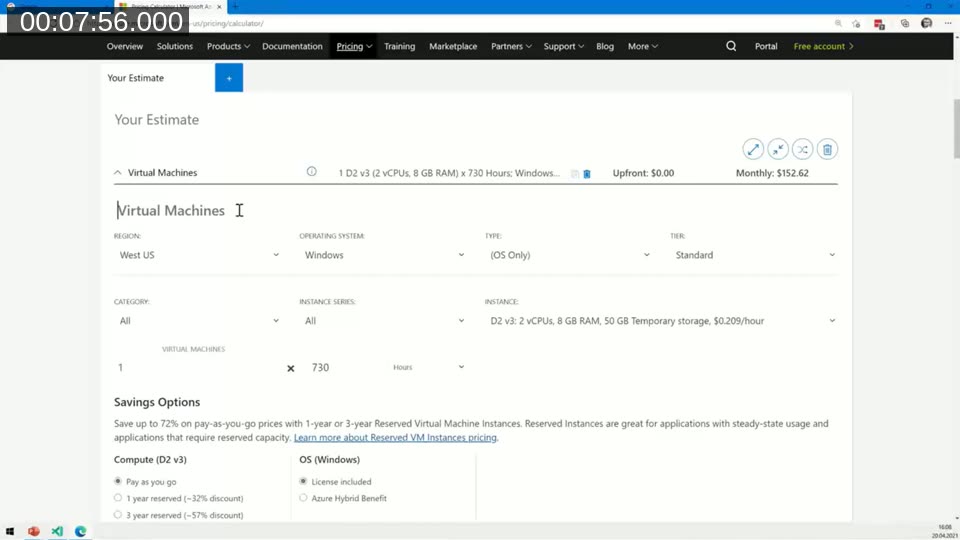Open the Region dropdown showing West US
This screenshot has height=540, width=960.
coord(198,255)
